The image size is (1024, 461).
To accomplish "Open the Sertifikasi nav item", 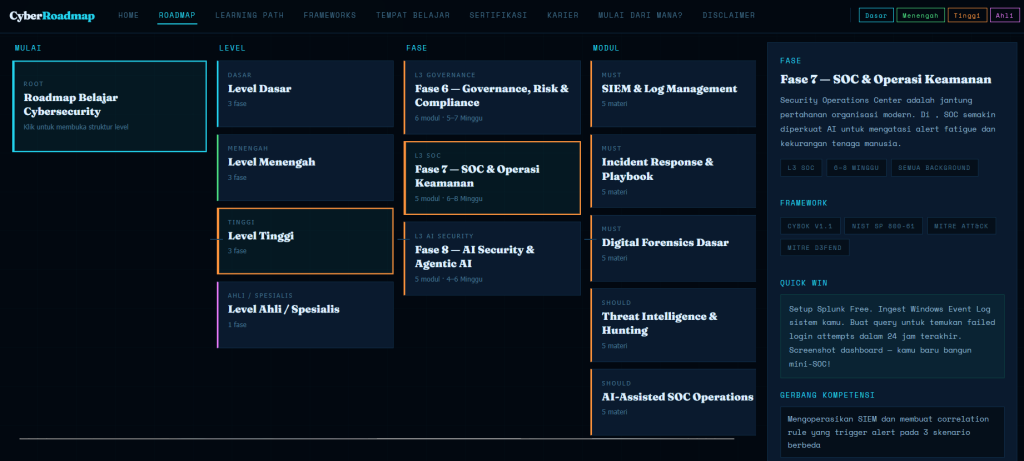I will pos(498,15).
